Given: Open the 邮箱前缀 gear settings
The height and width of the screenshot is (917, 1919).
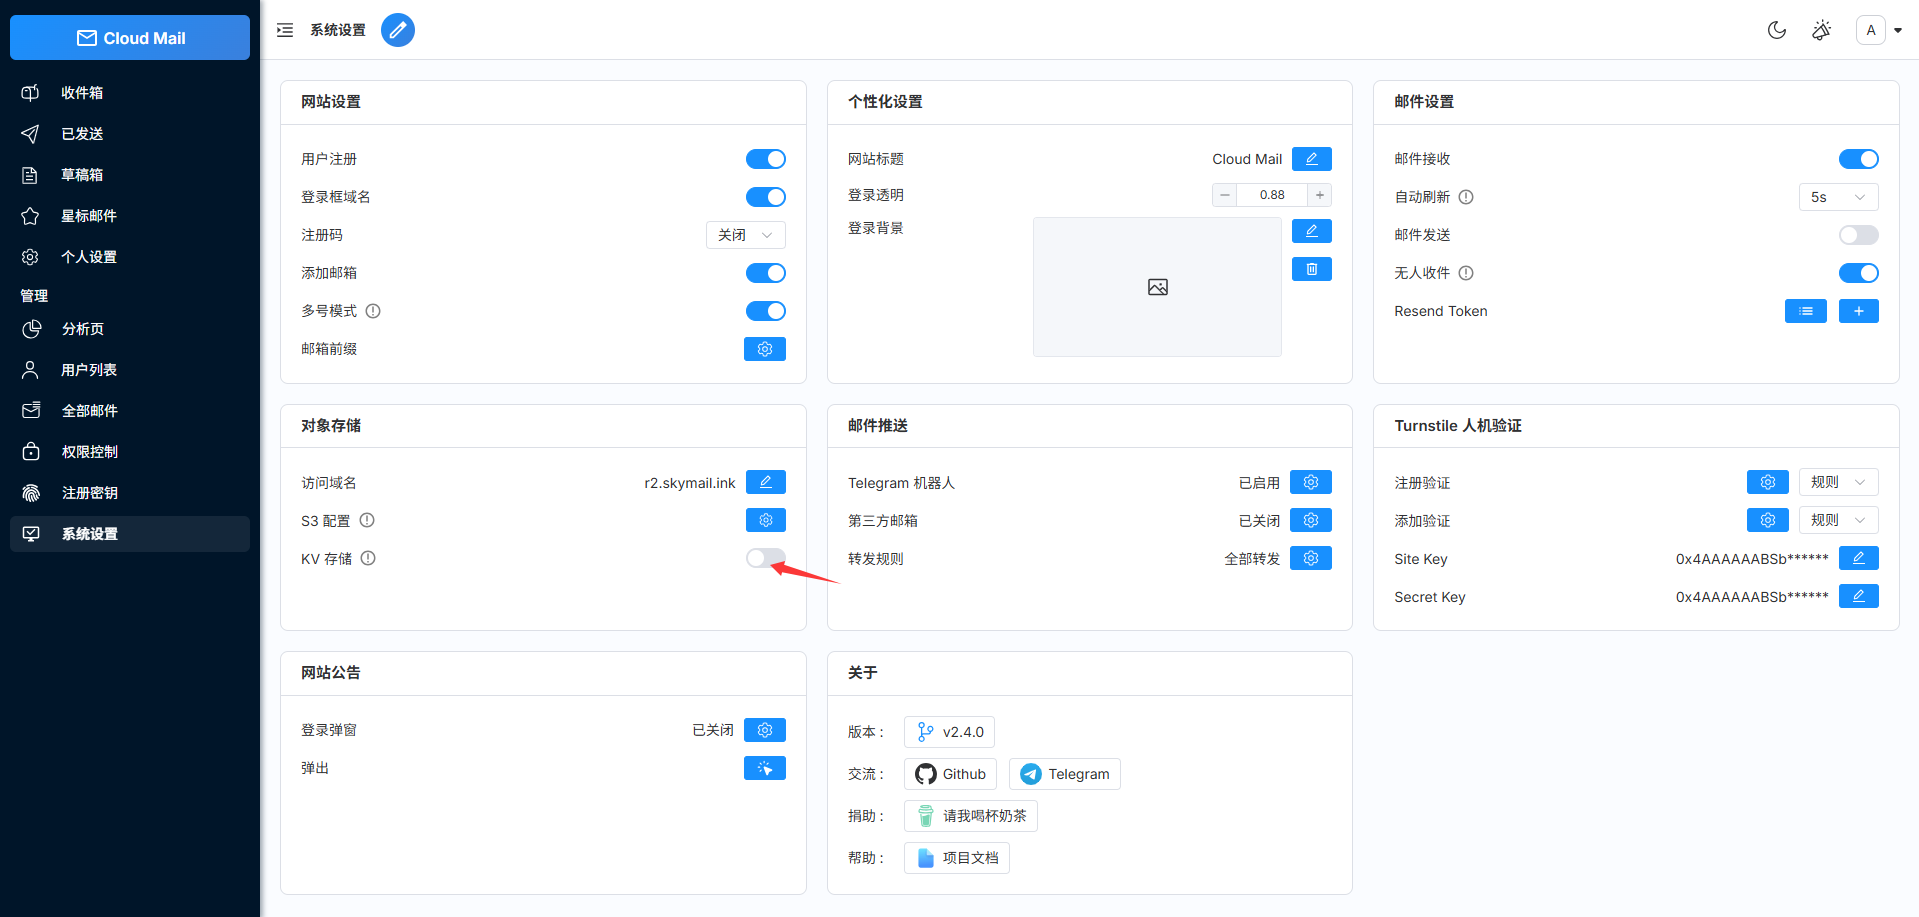Looking at the screenshot, I should 764,349.
